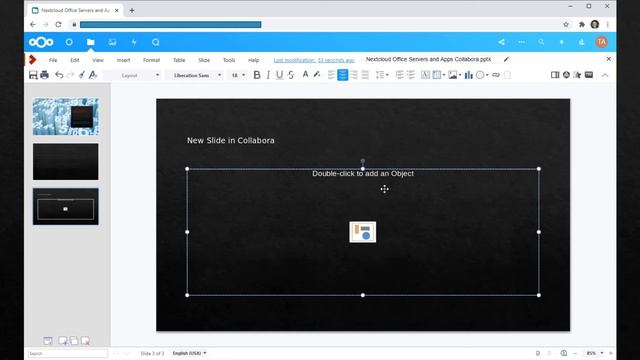Click the New Slide in Collabora title
The height and width of the screenshot is (360, 640).
click(231, 140)
